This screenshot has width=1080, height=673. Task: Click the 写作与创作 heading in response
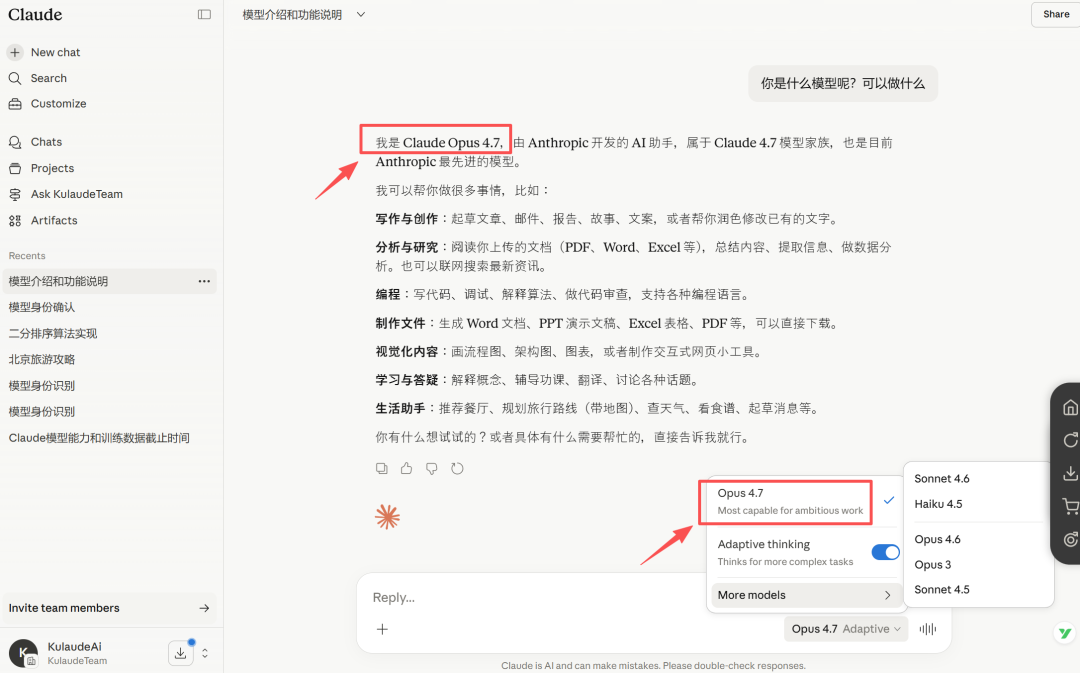tap(406, 219)
